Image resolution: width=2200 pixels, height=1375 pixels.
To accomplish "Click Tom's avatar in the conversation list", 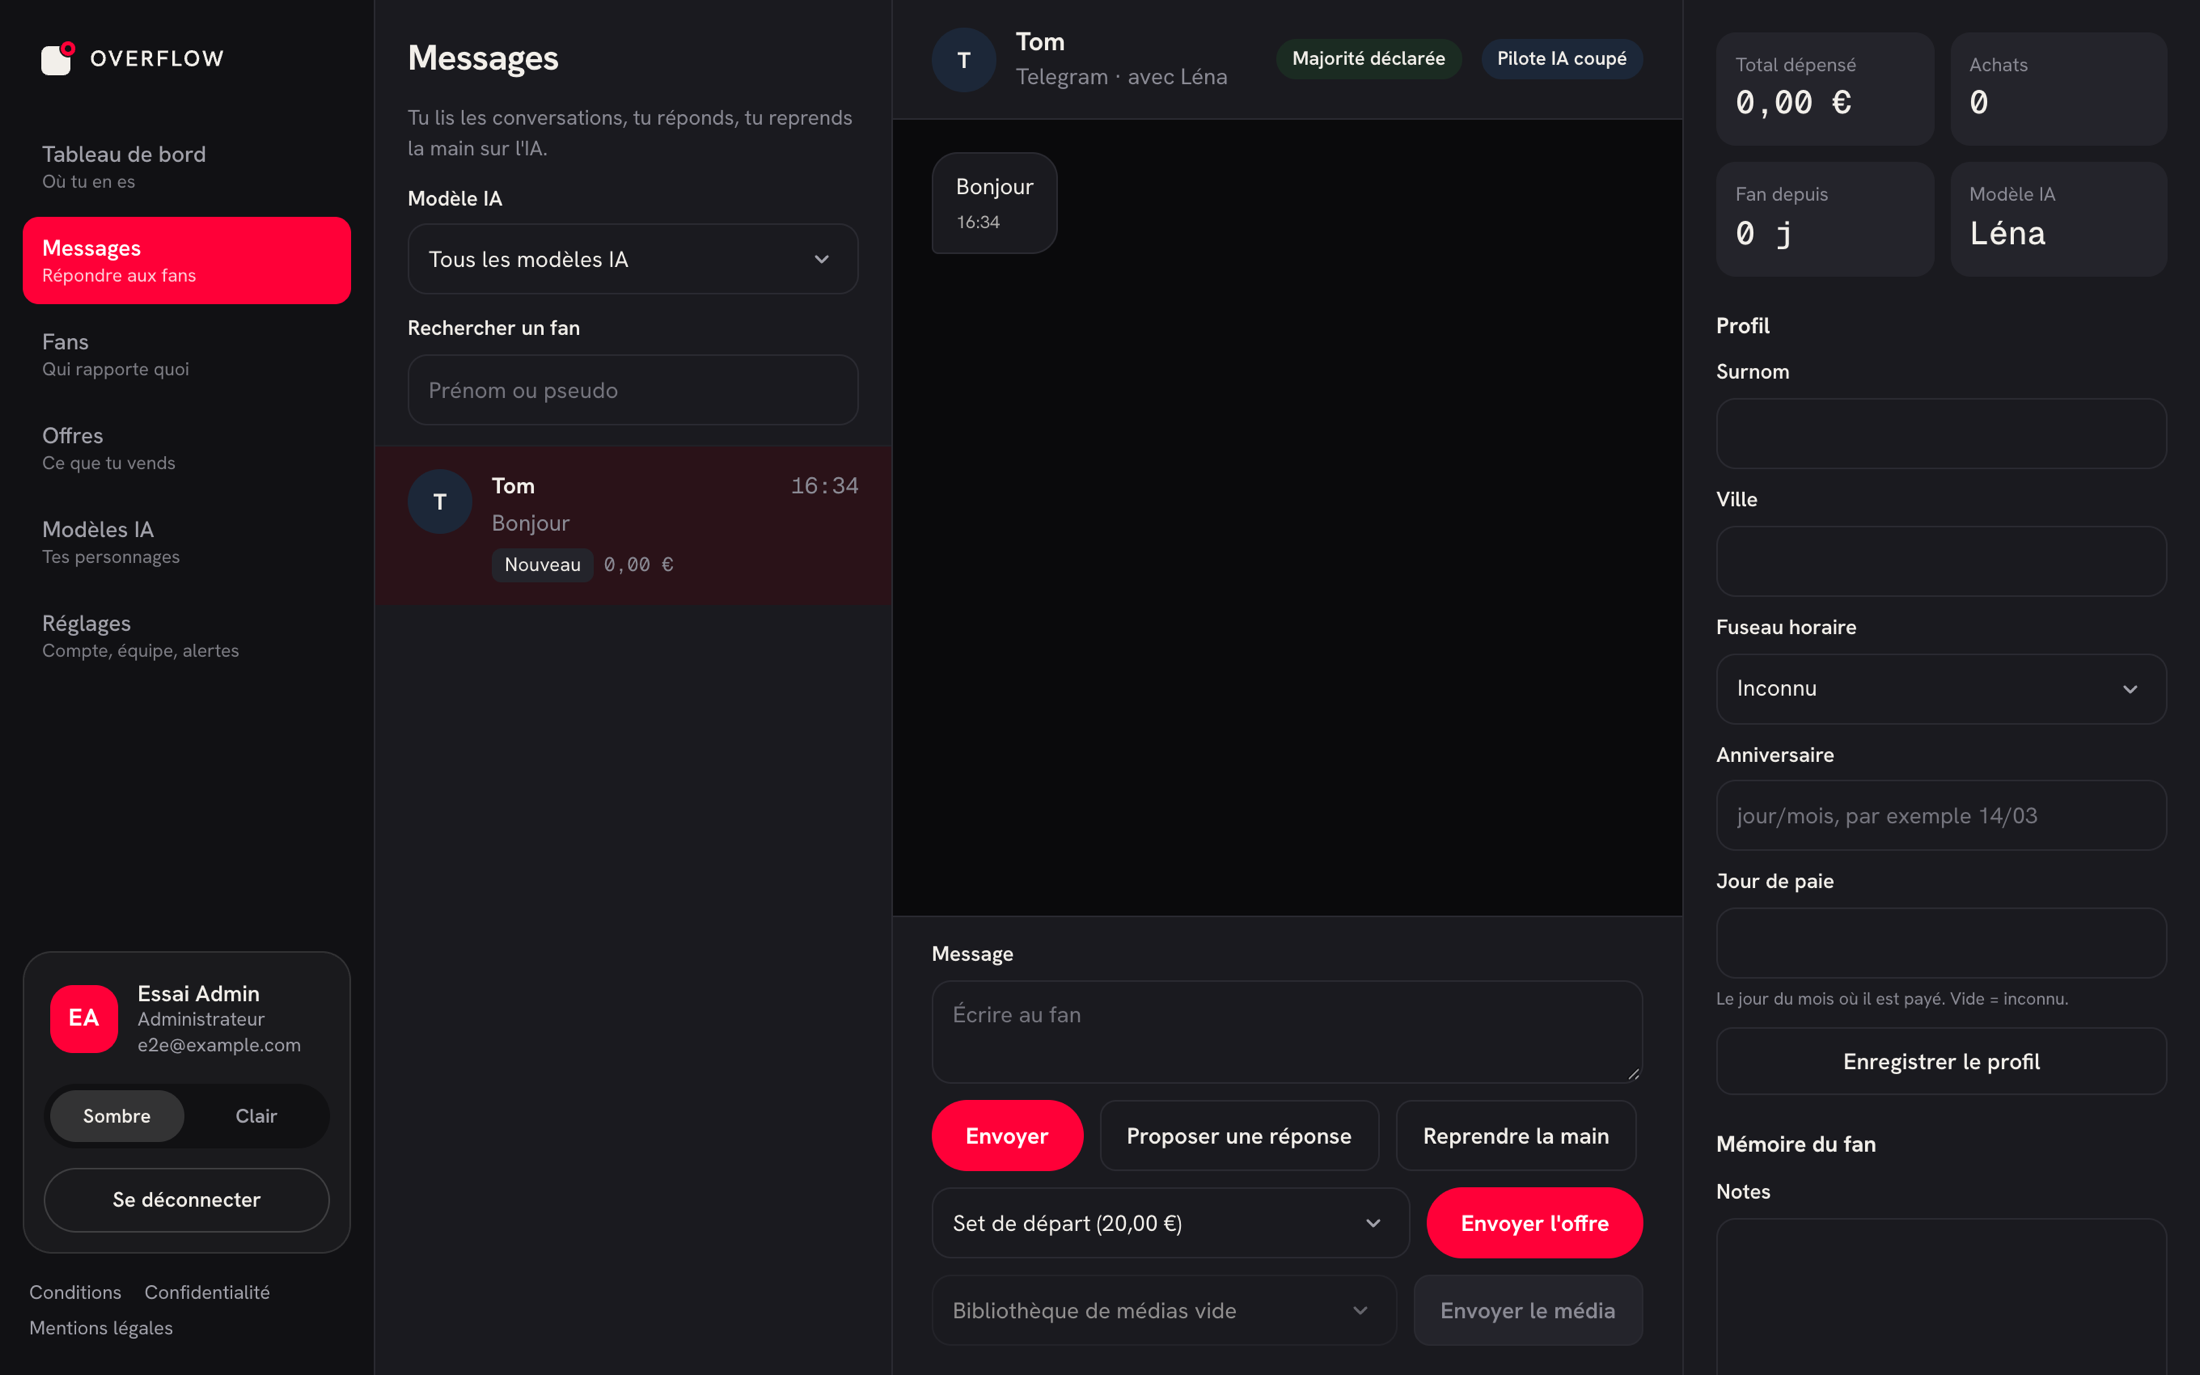I will tap(440, 502).
